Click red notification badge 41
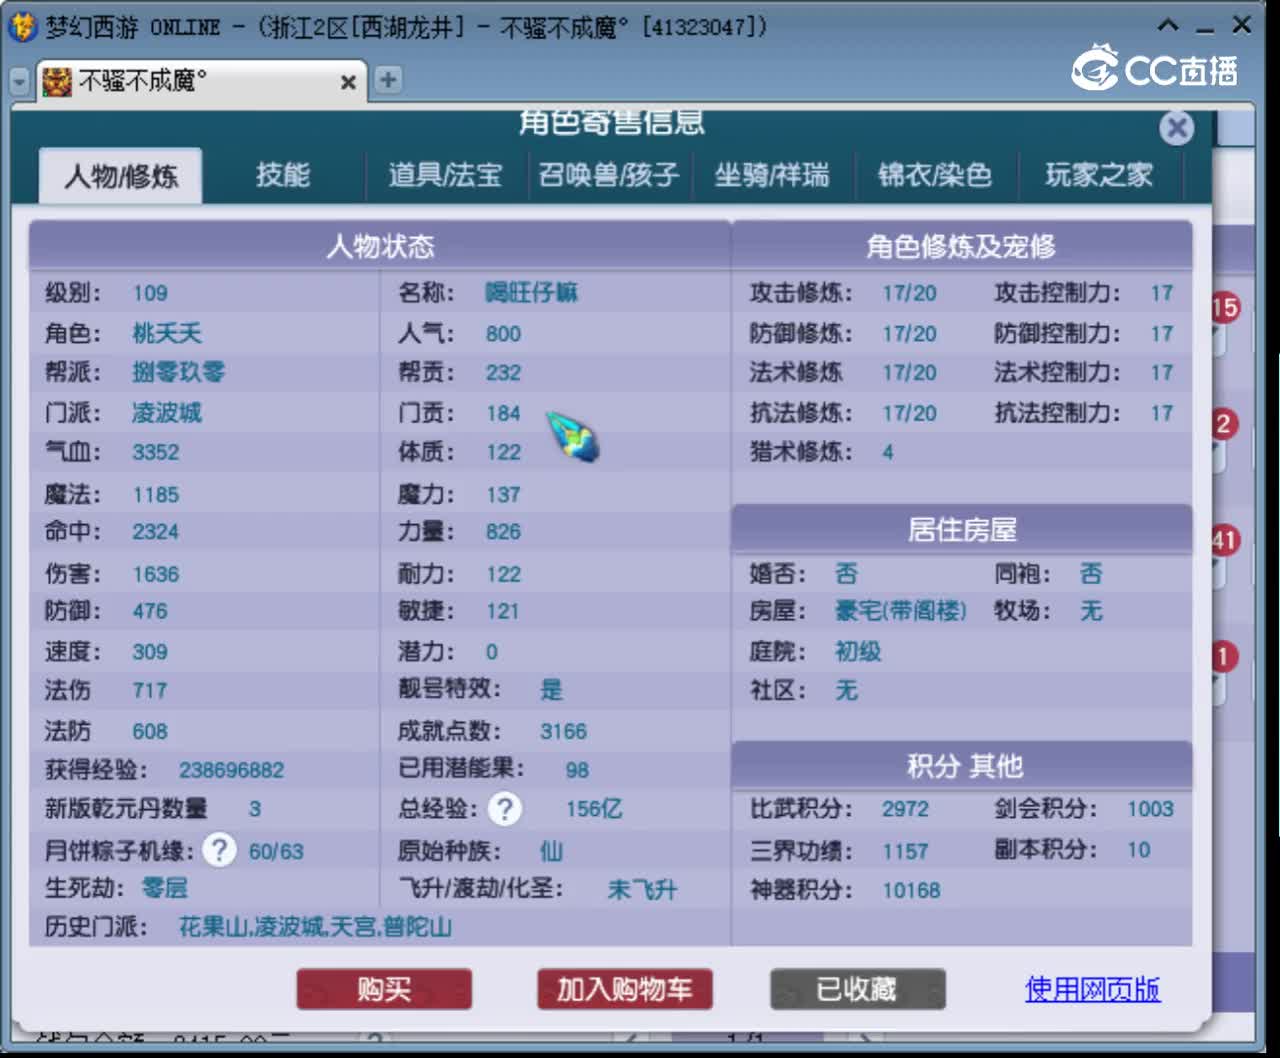Screen dimensions: 1280x1058 coord(1225,541)
